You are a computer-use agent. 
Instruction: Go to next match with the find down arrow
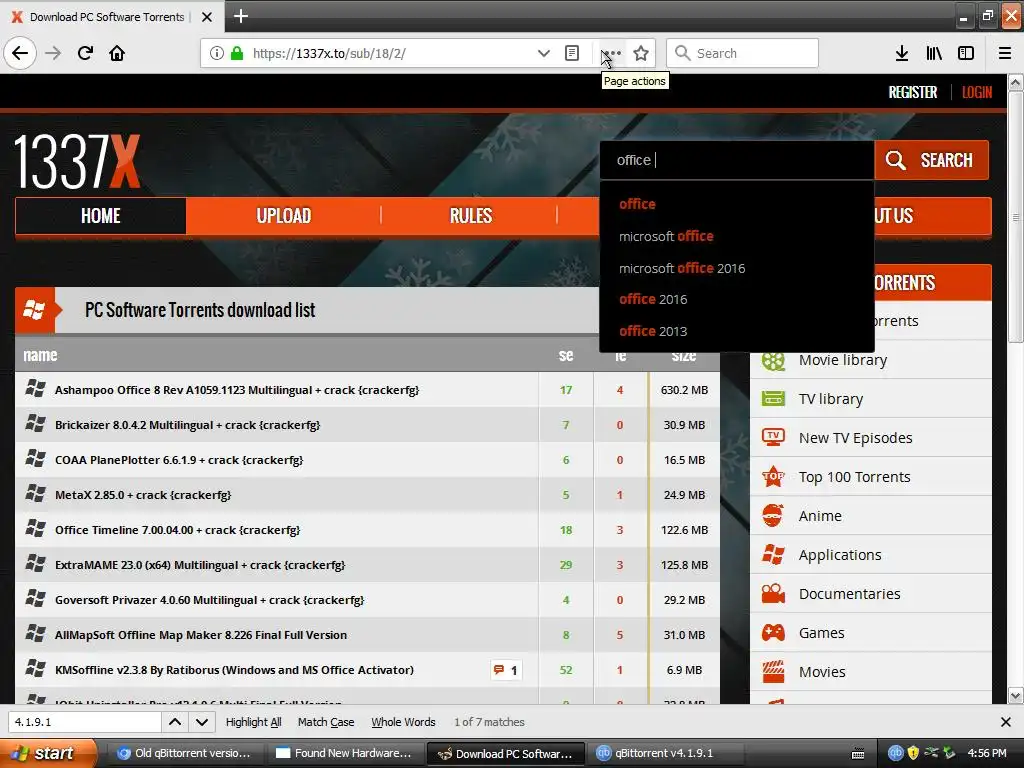pos(202,722)
